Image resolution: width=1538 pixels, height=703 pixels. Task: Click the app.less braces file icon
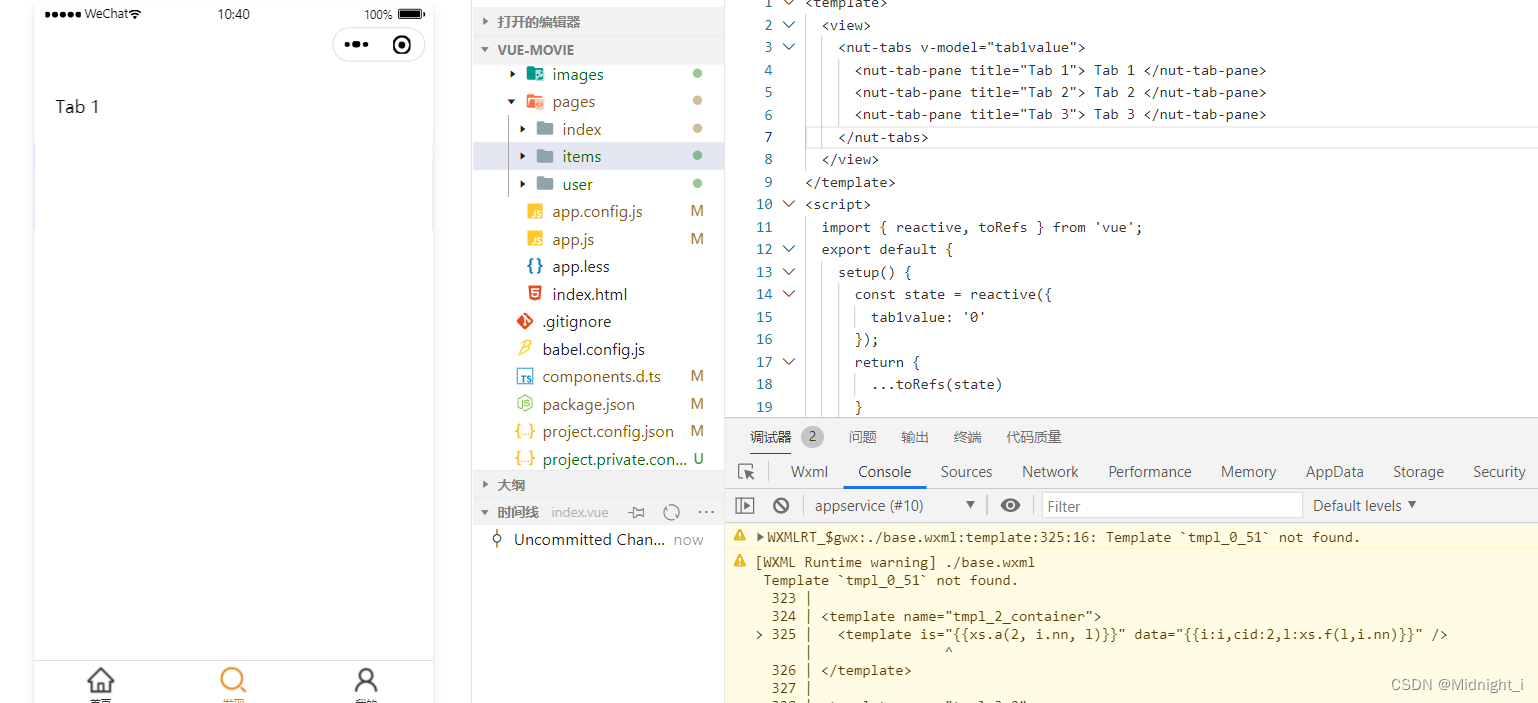pyautogui.click(x=535, y=266)
